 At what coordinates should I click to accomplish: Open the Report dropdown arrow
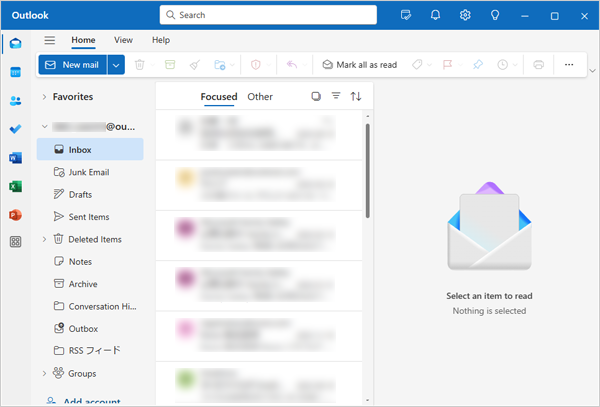(x=269, y=65)
